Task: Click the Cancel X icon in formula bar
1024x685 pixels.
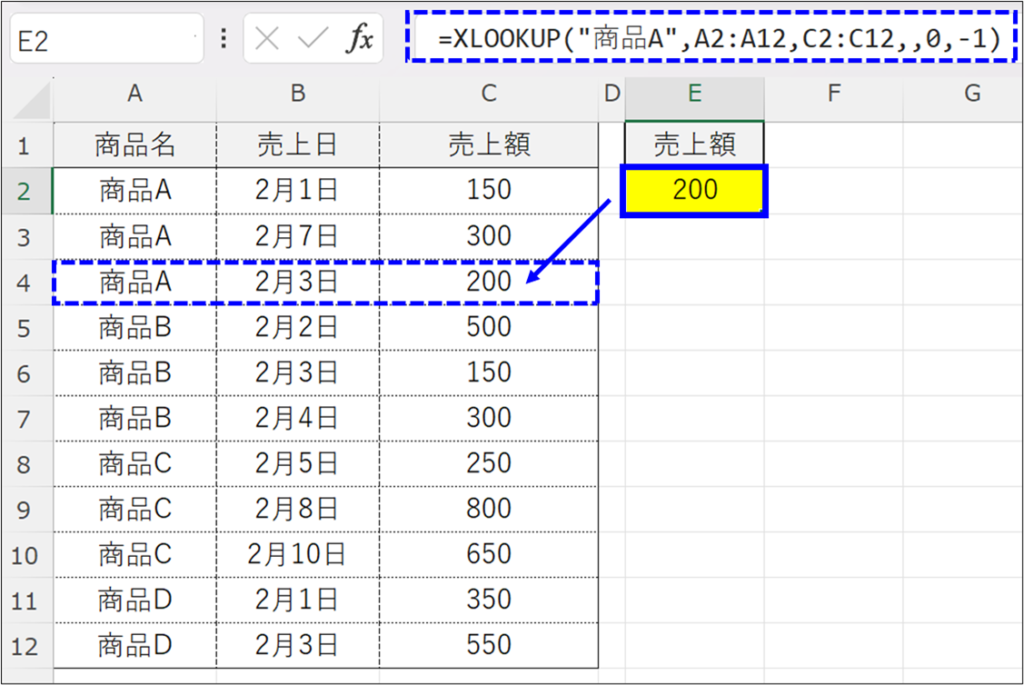Action: (267, 40)
